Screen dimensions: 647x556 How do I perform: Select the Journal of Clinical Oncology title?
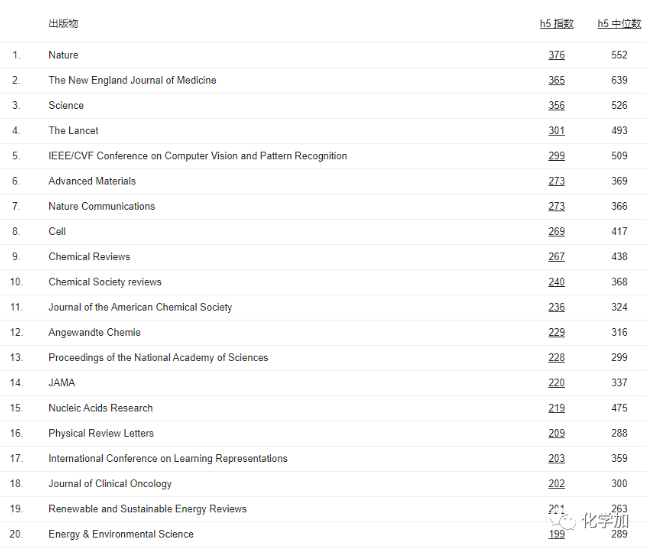tap(110, 484)
